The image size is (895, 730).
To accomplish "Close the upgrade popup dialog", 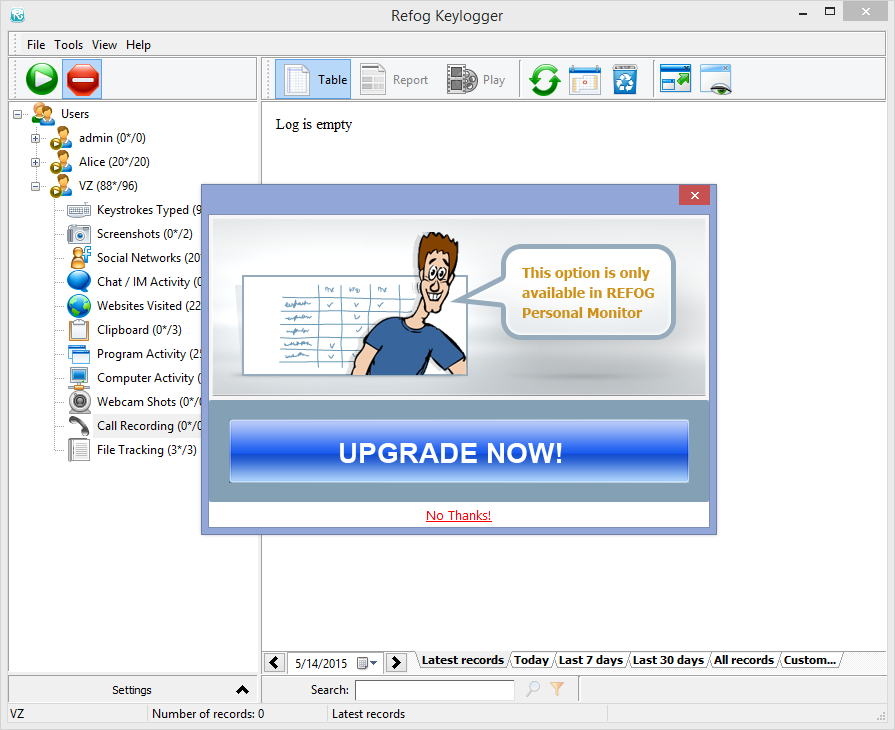I will click(694, 195).
